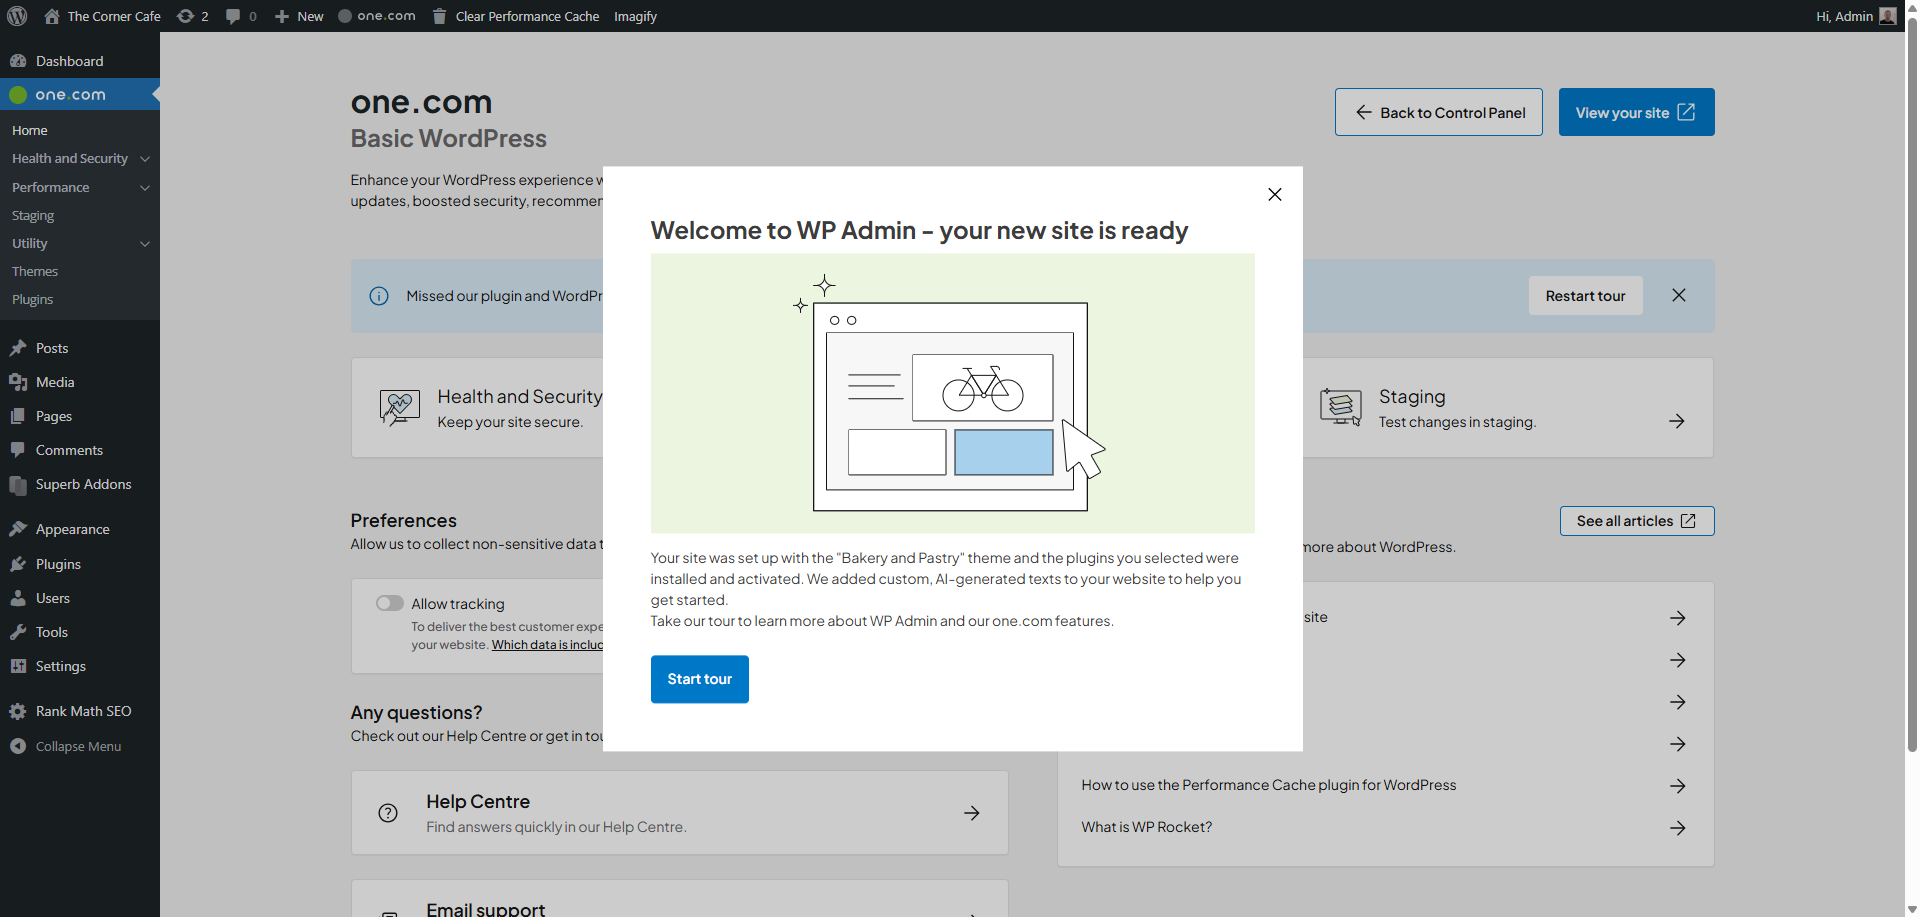Open Imagify in the admin bar
Image resolution: width=1920 pixels, height=917 pixels.
[x=635, y=16]
